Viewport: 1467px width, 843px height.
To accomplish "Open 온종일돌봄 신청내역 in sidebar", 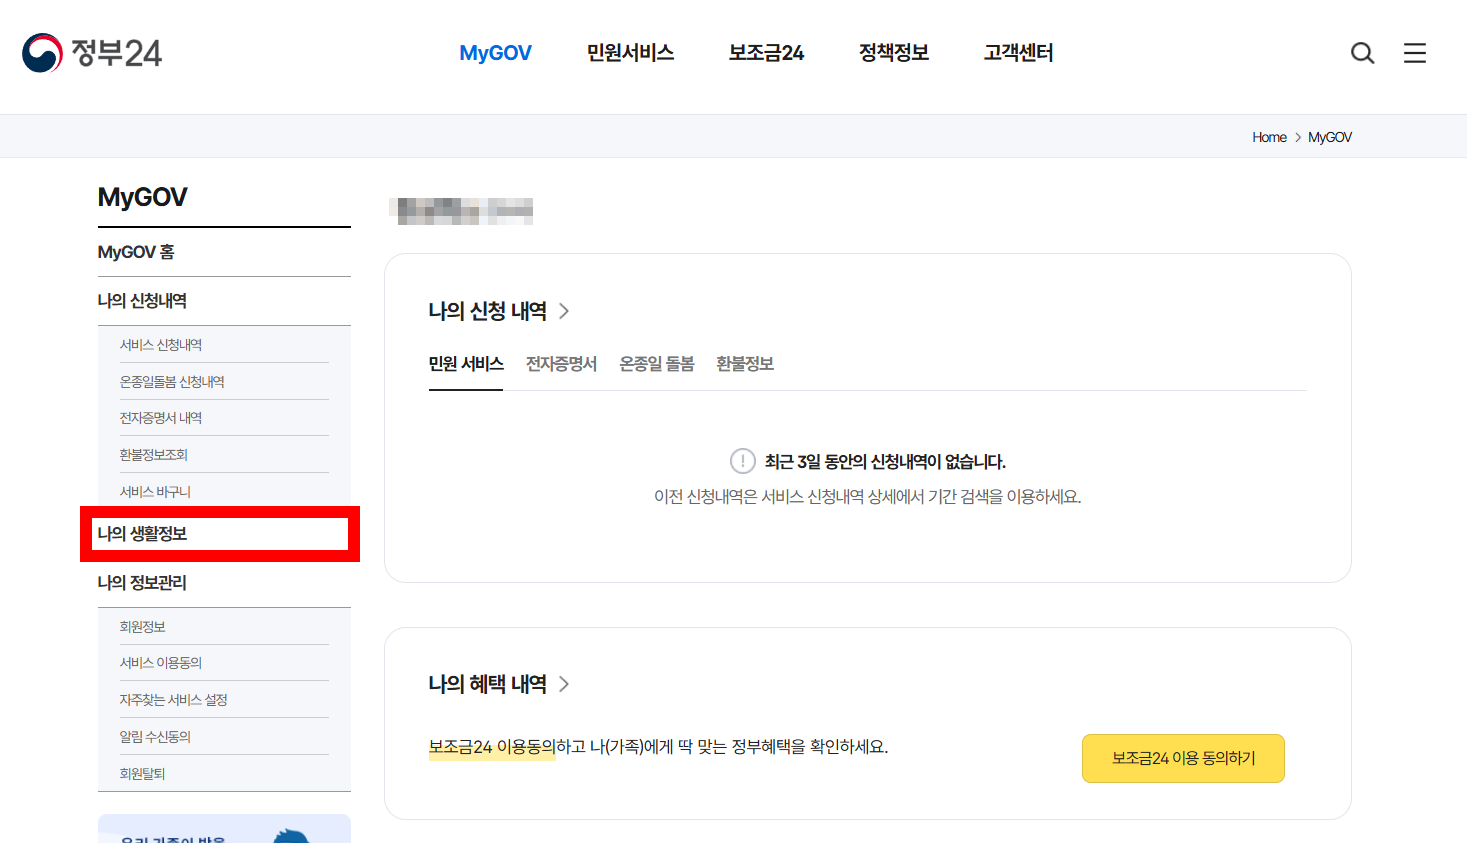I will tap(172, 382).
